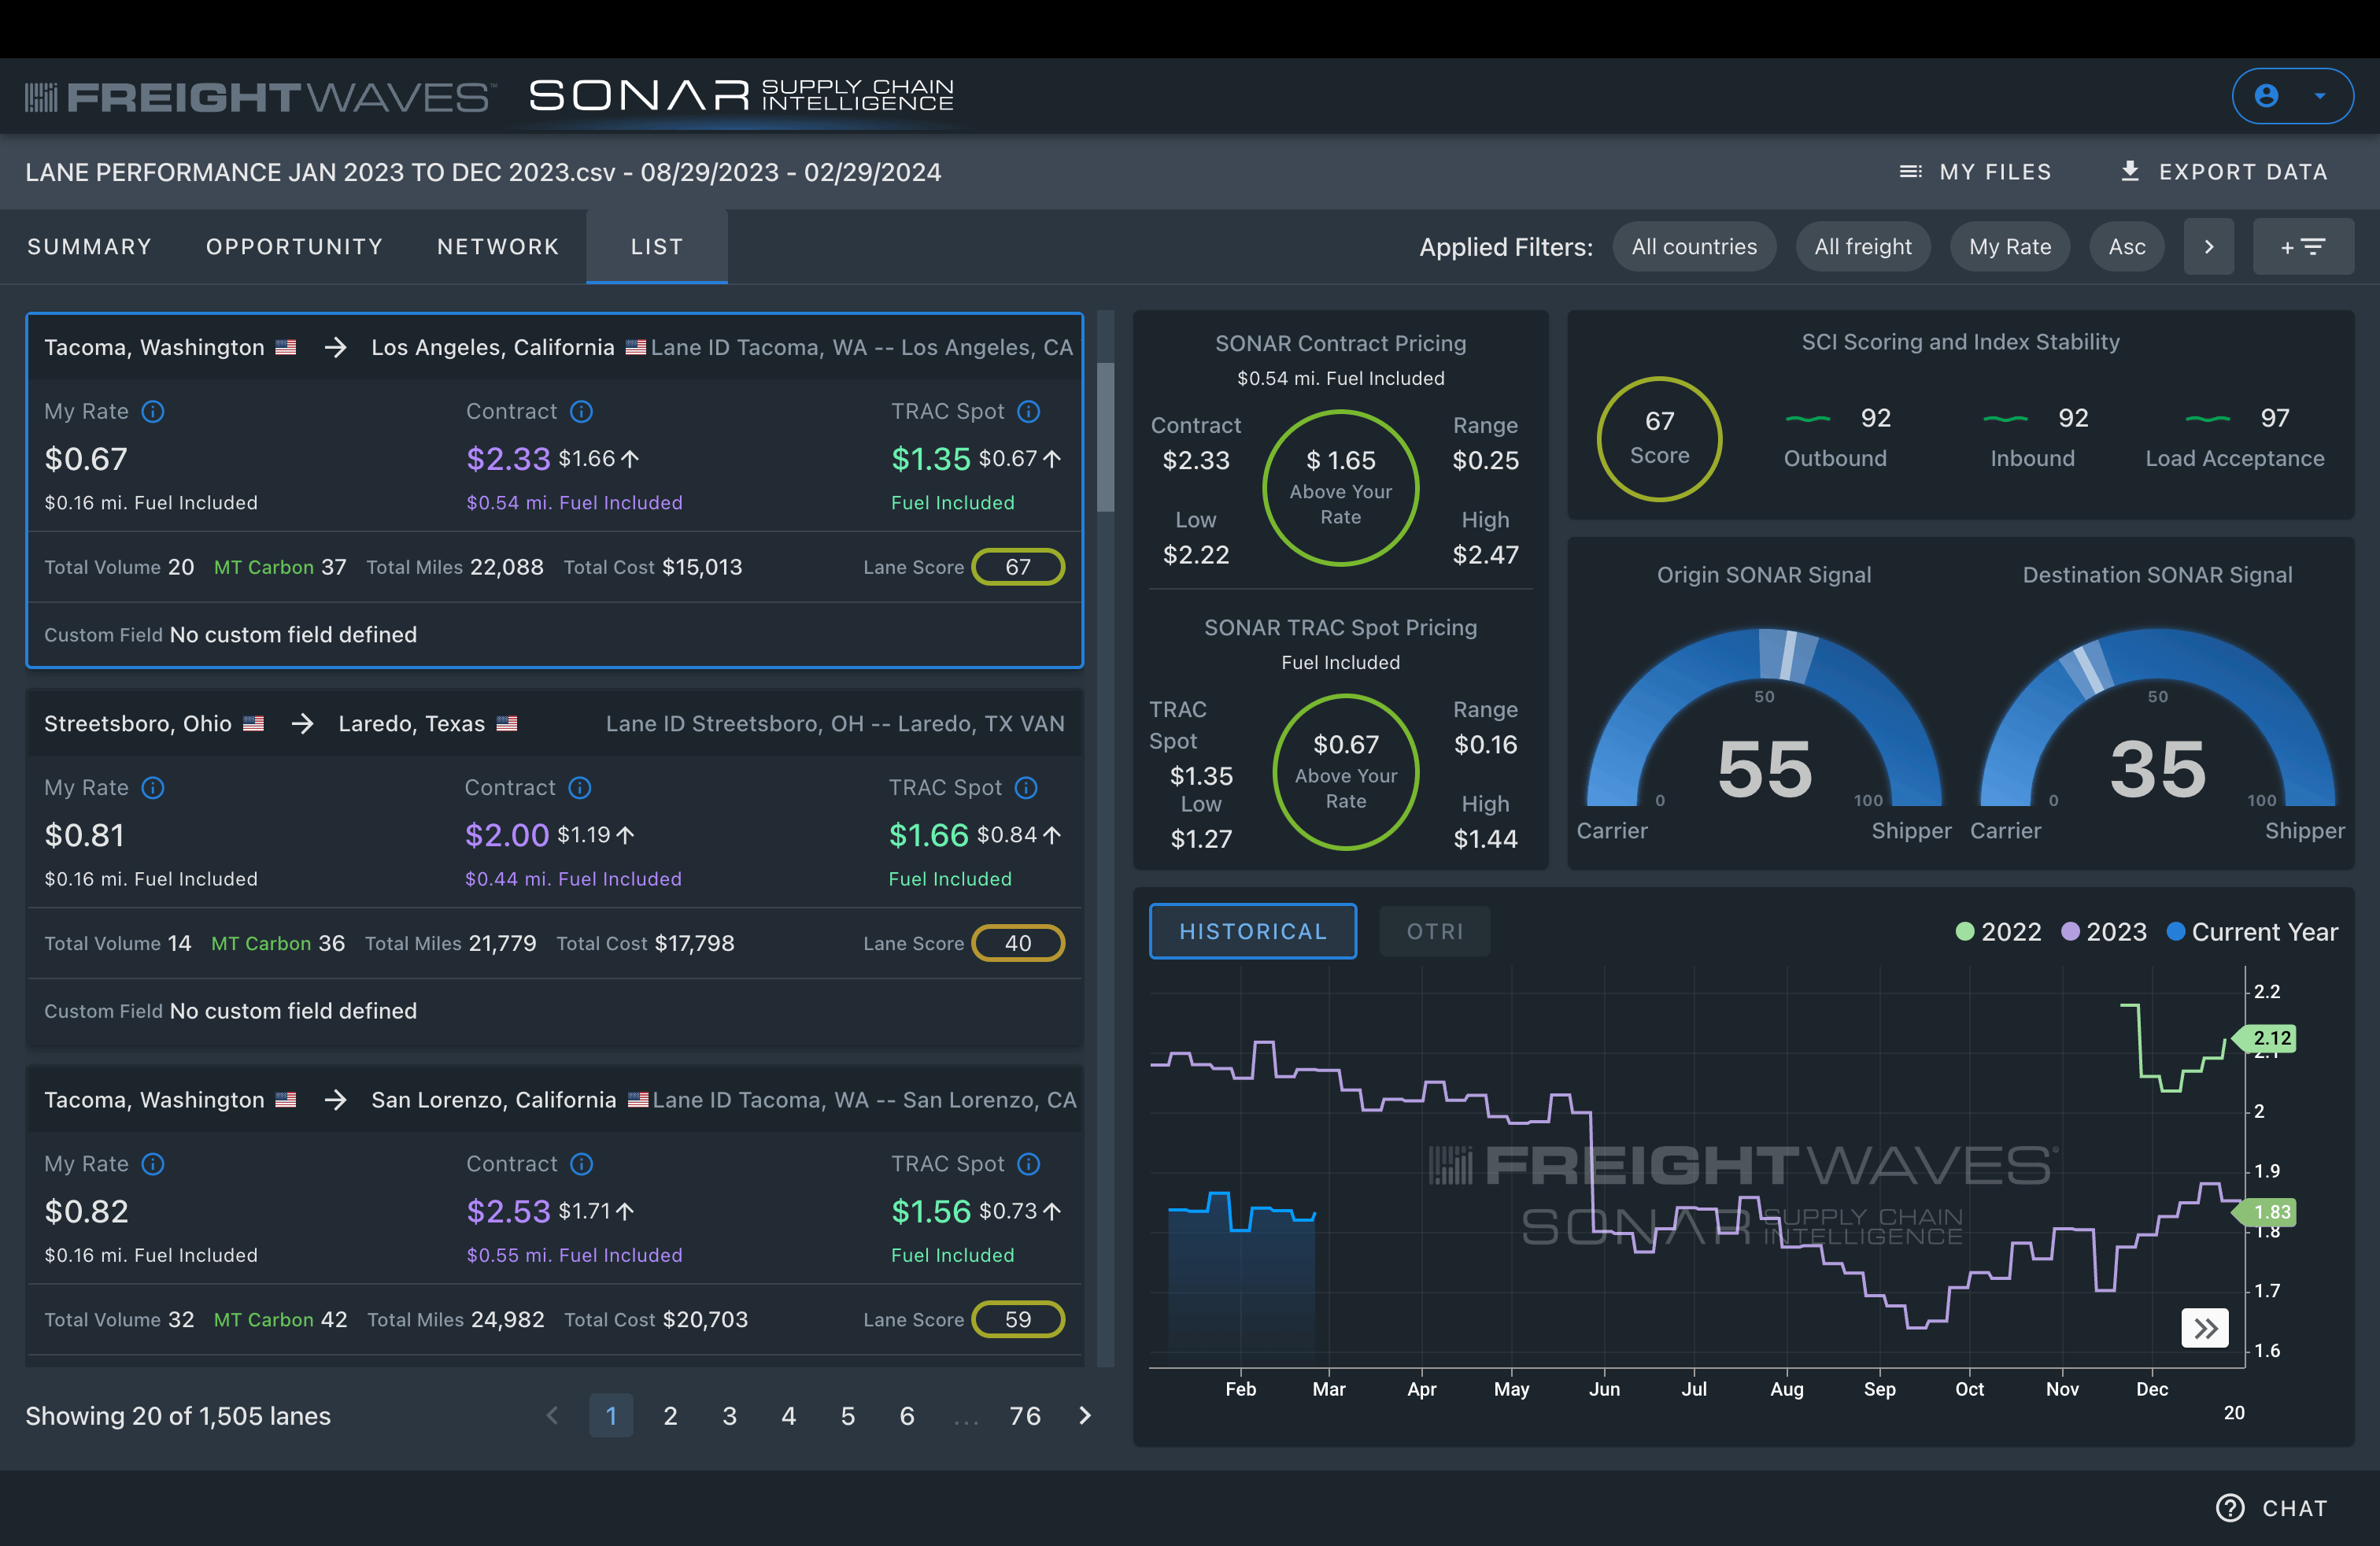The width and height of the screenshot is (2380, 1546).
Task: Open Contract info icon for Streetsboro–Laredo lane
Action: pyautogui.click(x=580, y=788)
